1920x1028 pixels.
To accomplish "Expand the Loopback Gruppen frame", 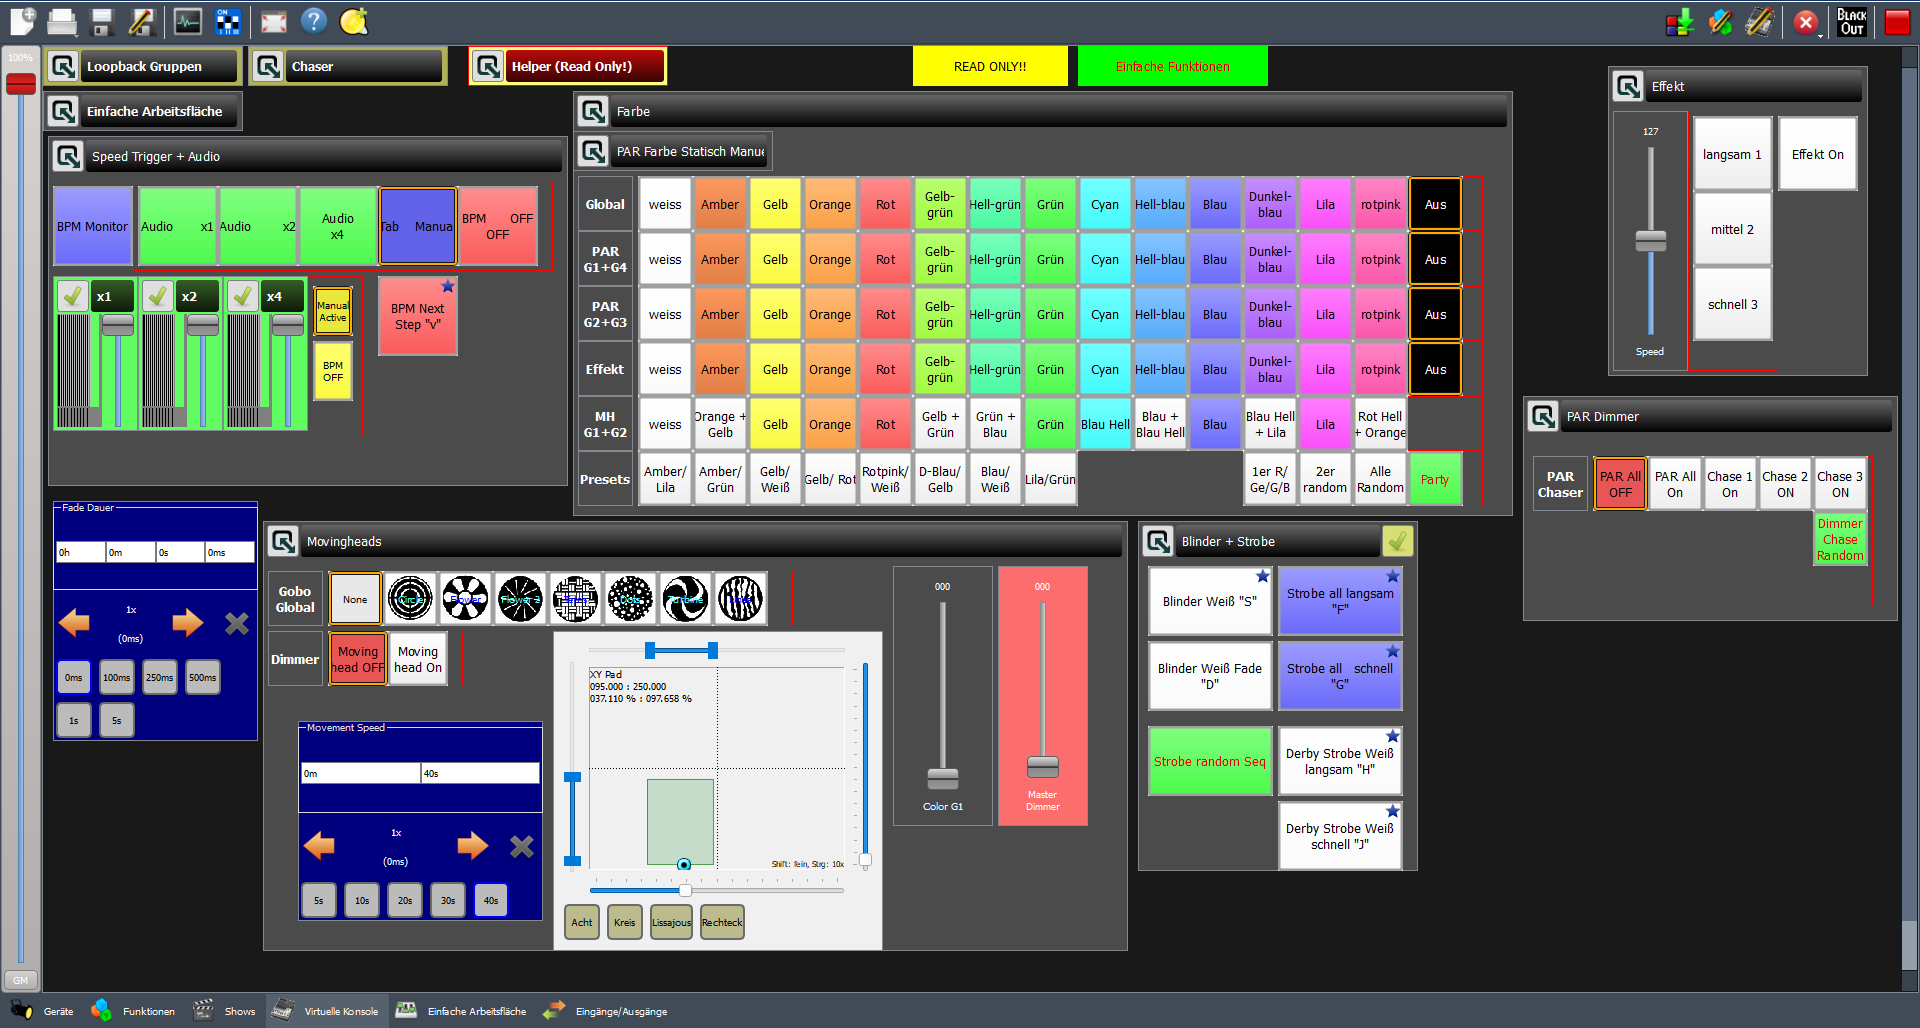I will click(64, 67).
